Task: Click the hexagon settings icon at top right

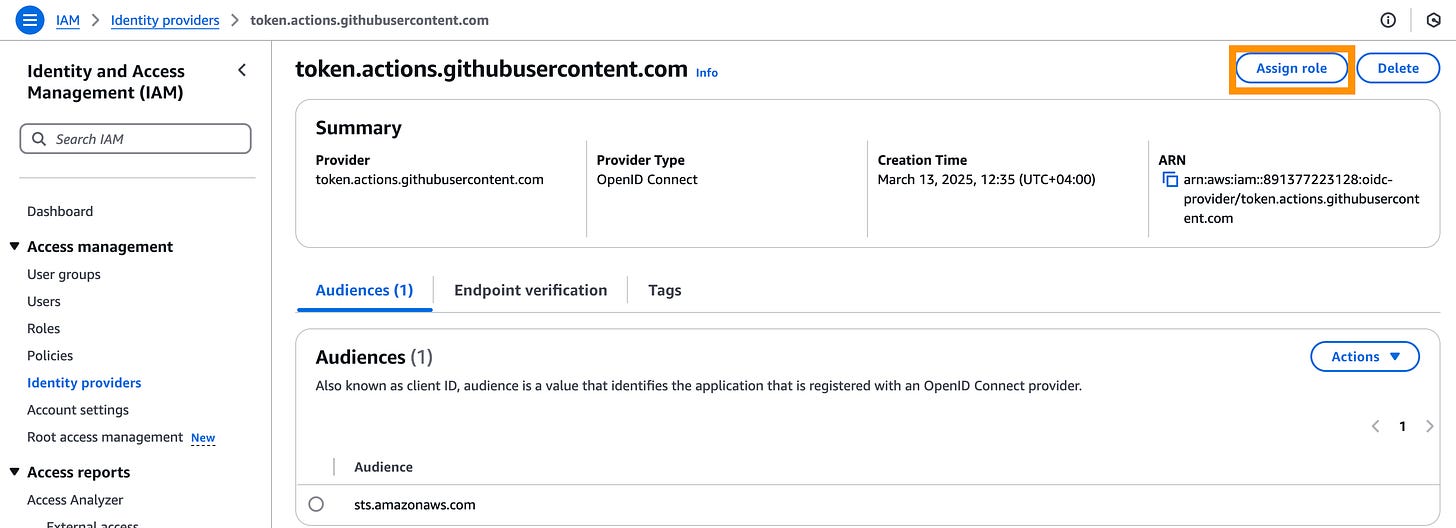Action: (1433, 19)
